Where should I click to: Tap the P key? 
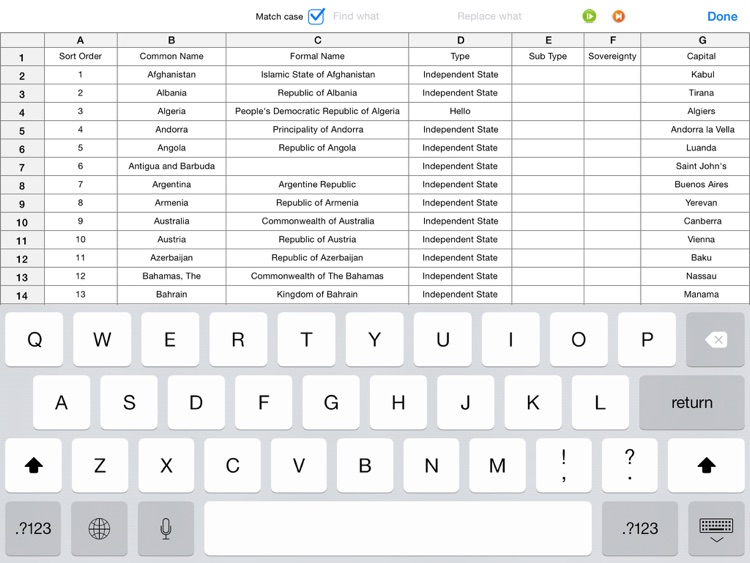point(647,340)
